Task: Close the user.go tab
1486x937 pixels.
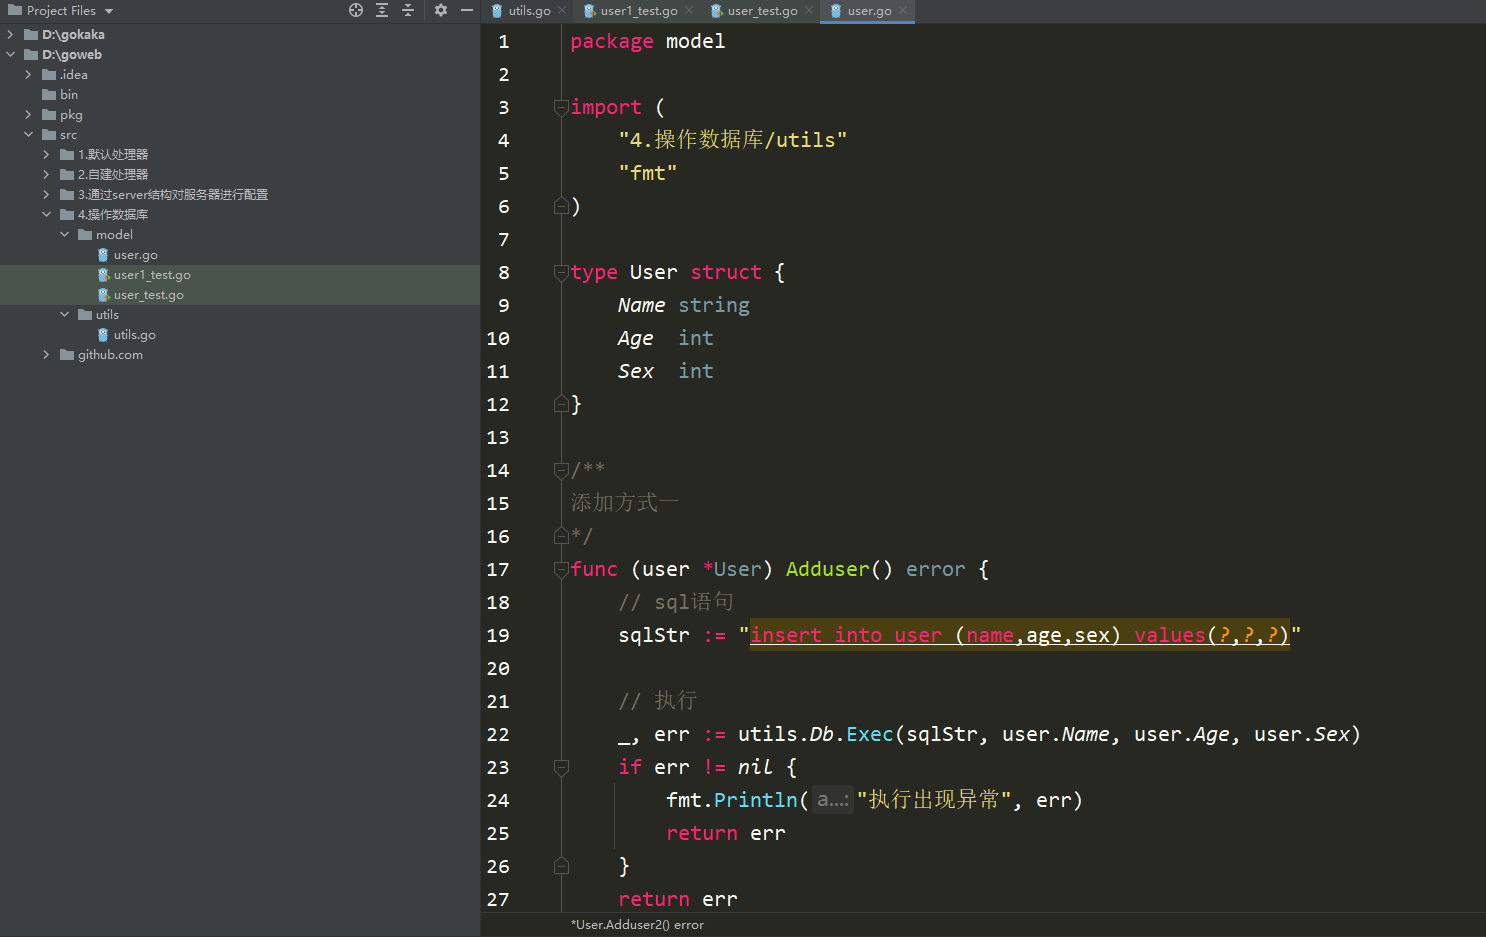Action: pyautogui.click(x=903, y=10)
